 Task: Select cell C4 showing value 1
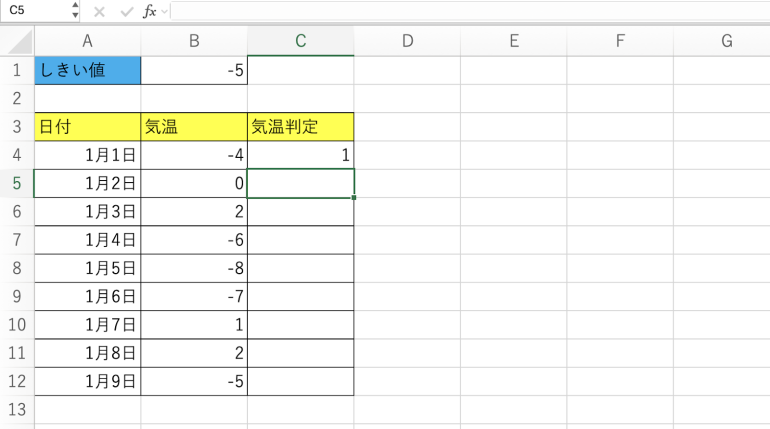301,155
